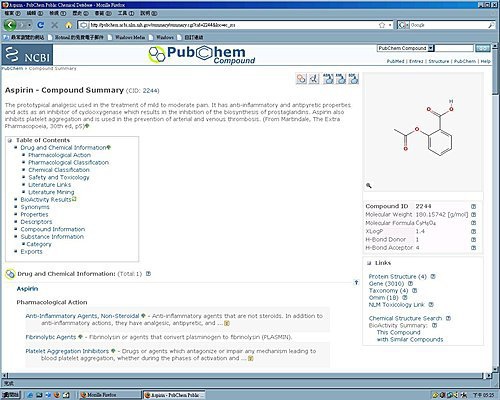Collapse the Links panel
The height and width of the screenshot is (400, 500).
click(369, 263)
